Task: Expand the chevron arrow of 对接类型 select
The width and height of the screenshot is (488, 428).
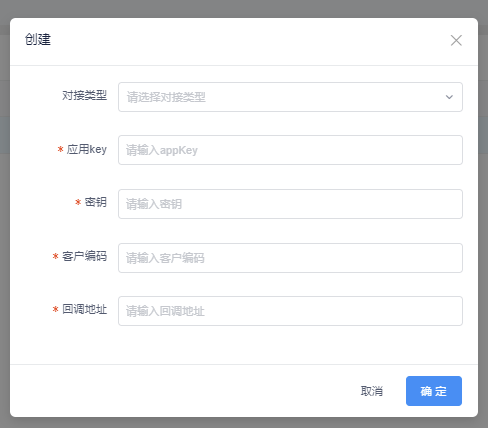Action: [x=449, y=97]
